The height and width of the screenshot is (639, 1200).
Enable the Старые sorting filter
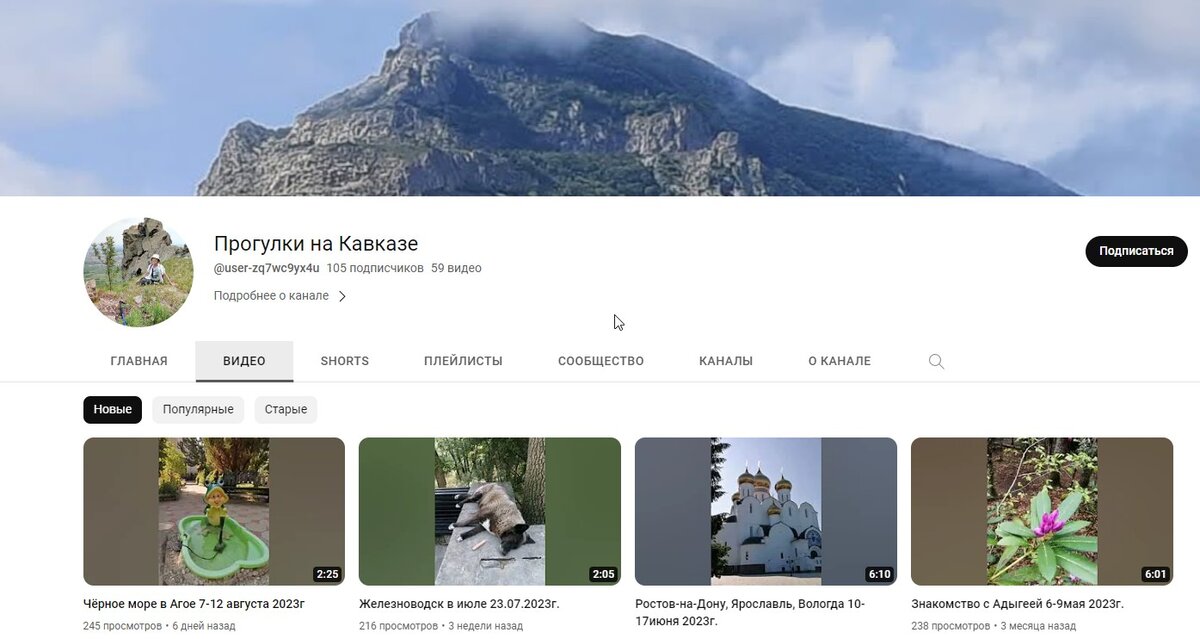286,409
